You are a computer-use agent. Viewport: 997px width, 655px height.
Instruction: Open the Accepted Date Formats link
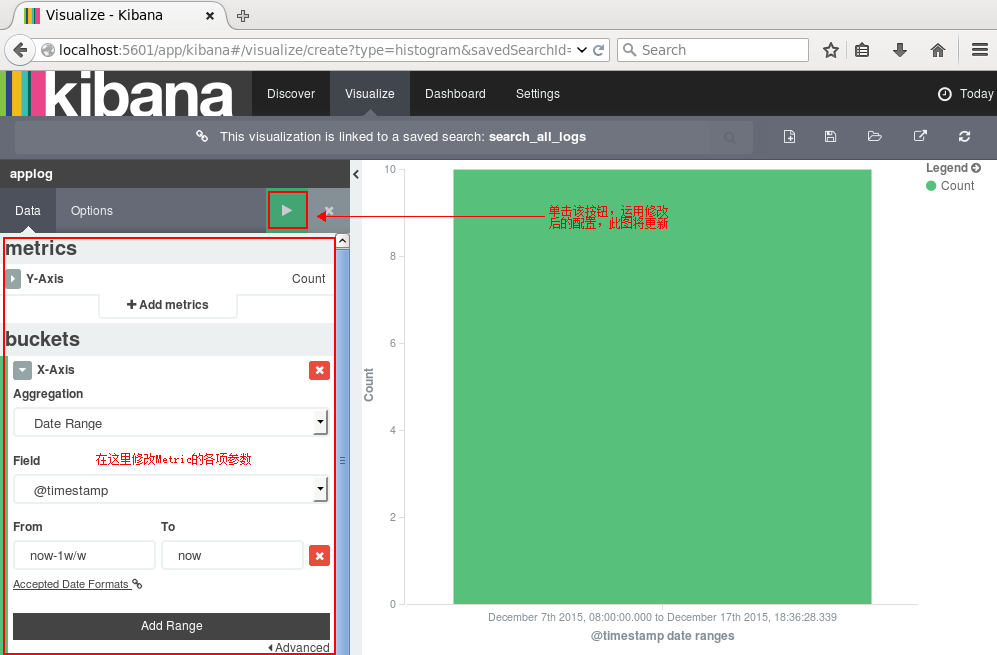pyautogui.click(x=70, y=584)
